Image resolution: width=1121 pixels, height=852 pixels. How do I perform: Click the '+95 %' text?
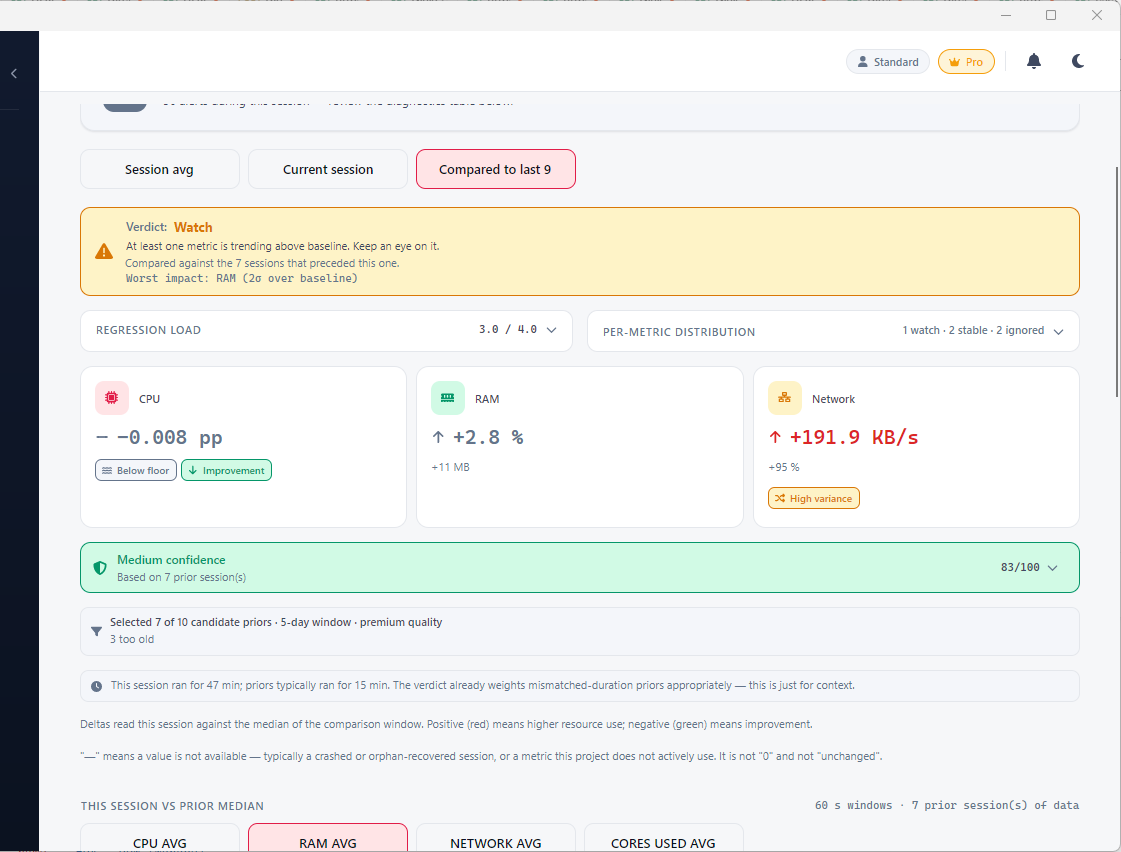tap(784, 467)
